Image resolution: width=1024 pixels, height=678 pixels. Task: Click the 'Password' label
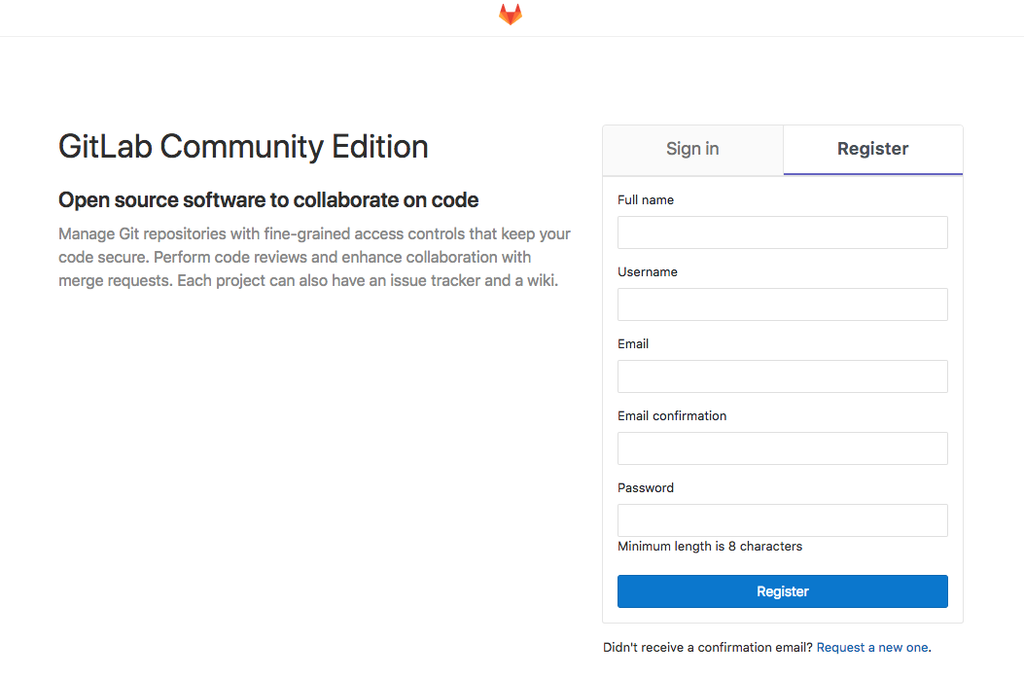click(x=645, y=487)
